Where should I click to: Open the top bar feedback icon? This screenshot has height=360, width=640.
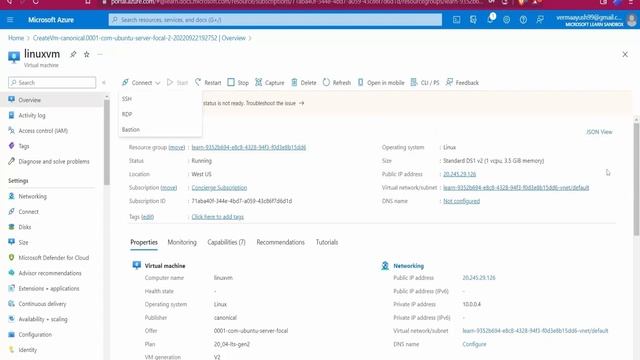[540, 20]
